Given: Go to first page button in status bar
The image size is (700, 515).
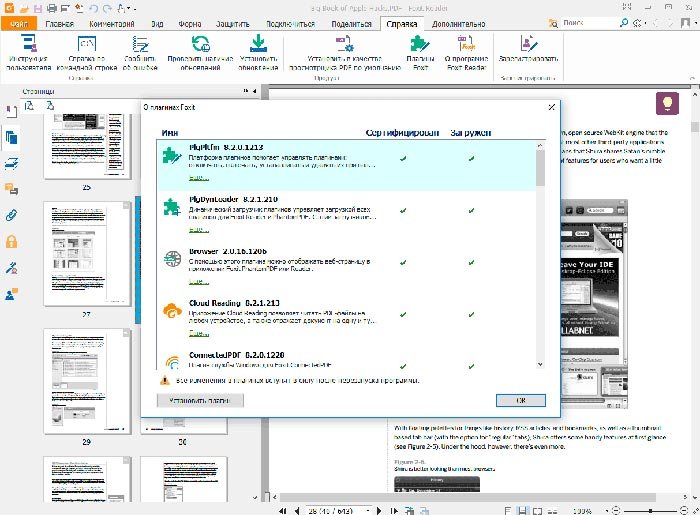Looking at the screenshot, I should (x=283, y=511).
